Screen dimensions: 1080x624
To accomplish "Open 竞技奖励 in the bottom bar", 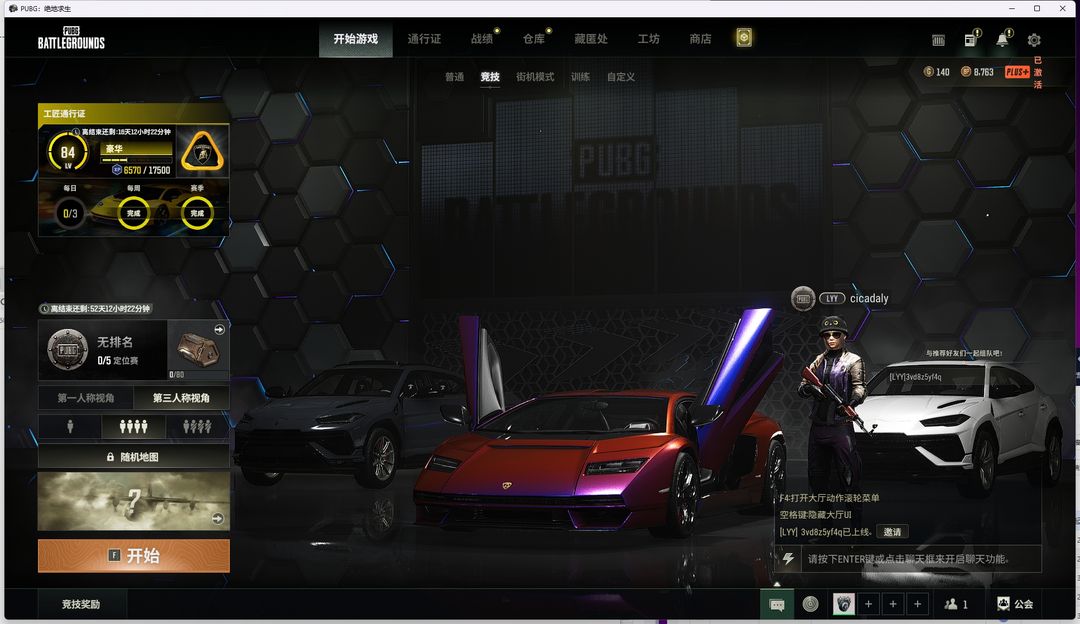I will [x=81, y=604].
